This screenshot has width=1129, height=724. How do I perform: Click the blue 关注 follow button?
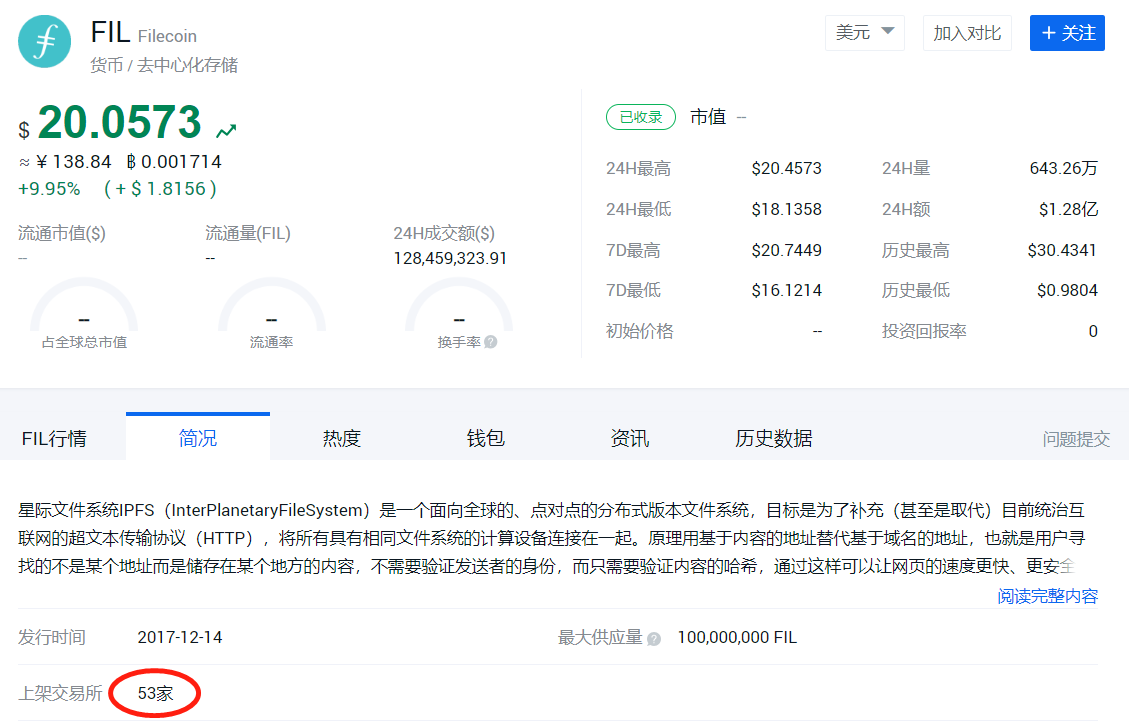tap(1067, 33)
